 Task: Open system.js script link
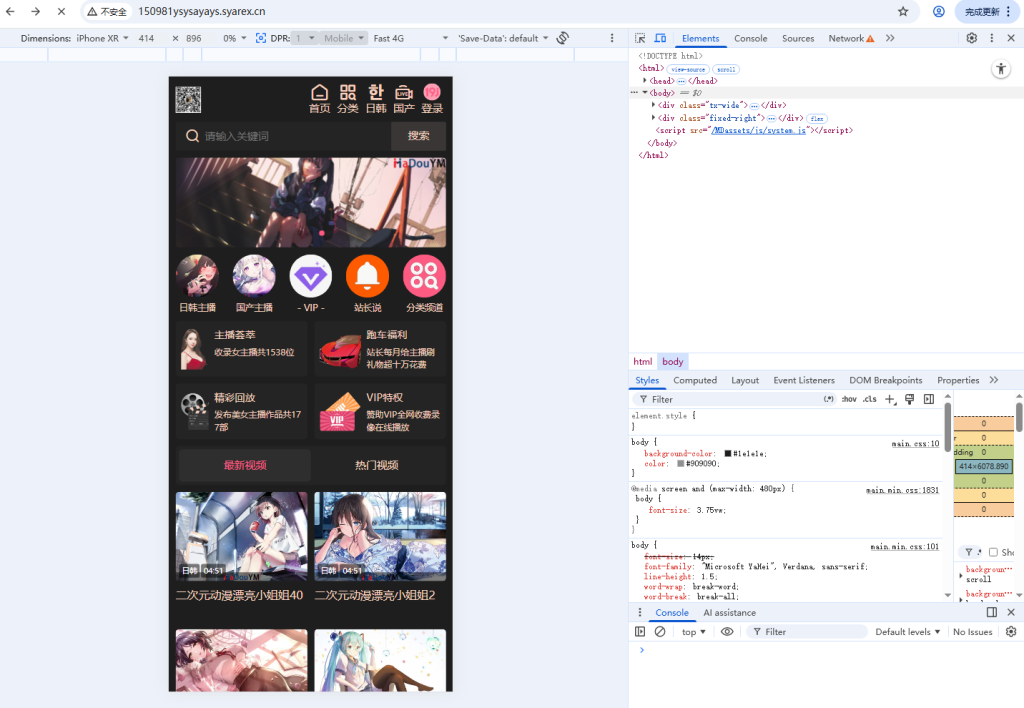(x=758, y=130)
